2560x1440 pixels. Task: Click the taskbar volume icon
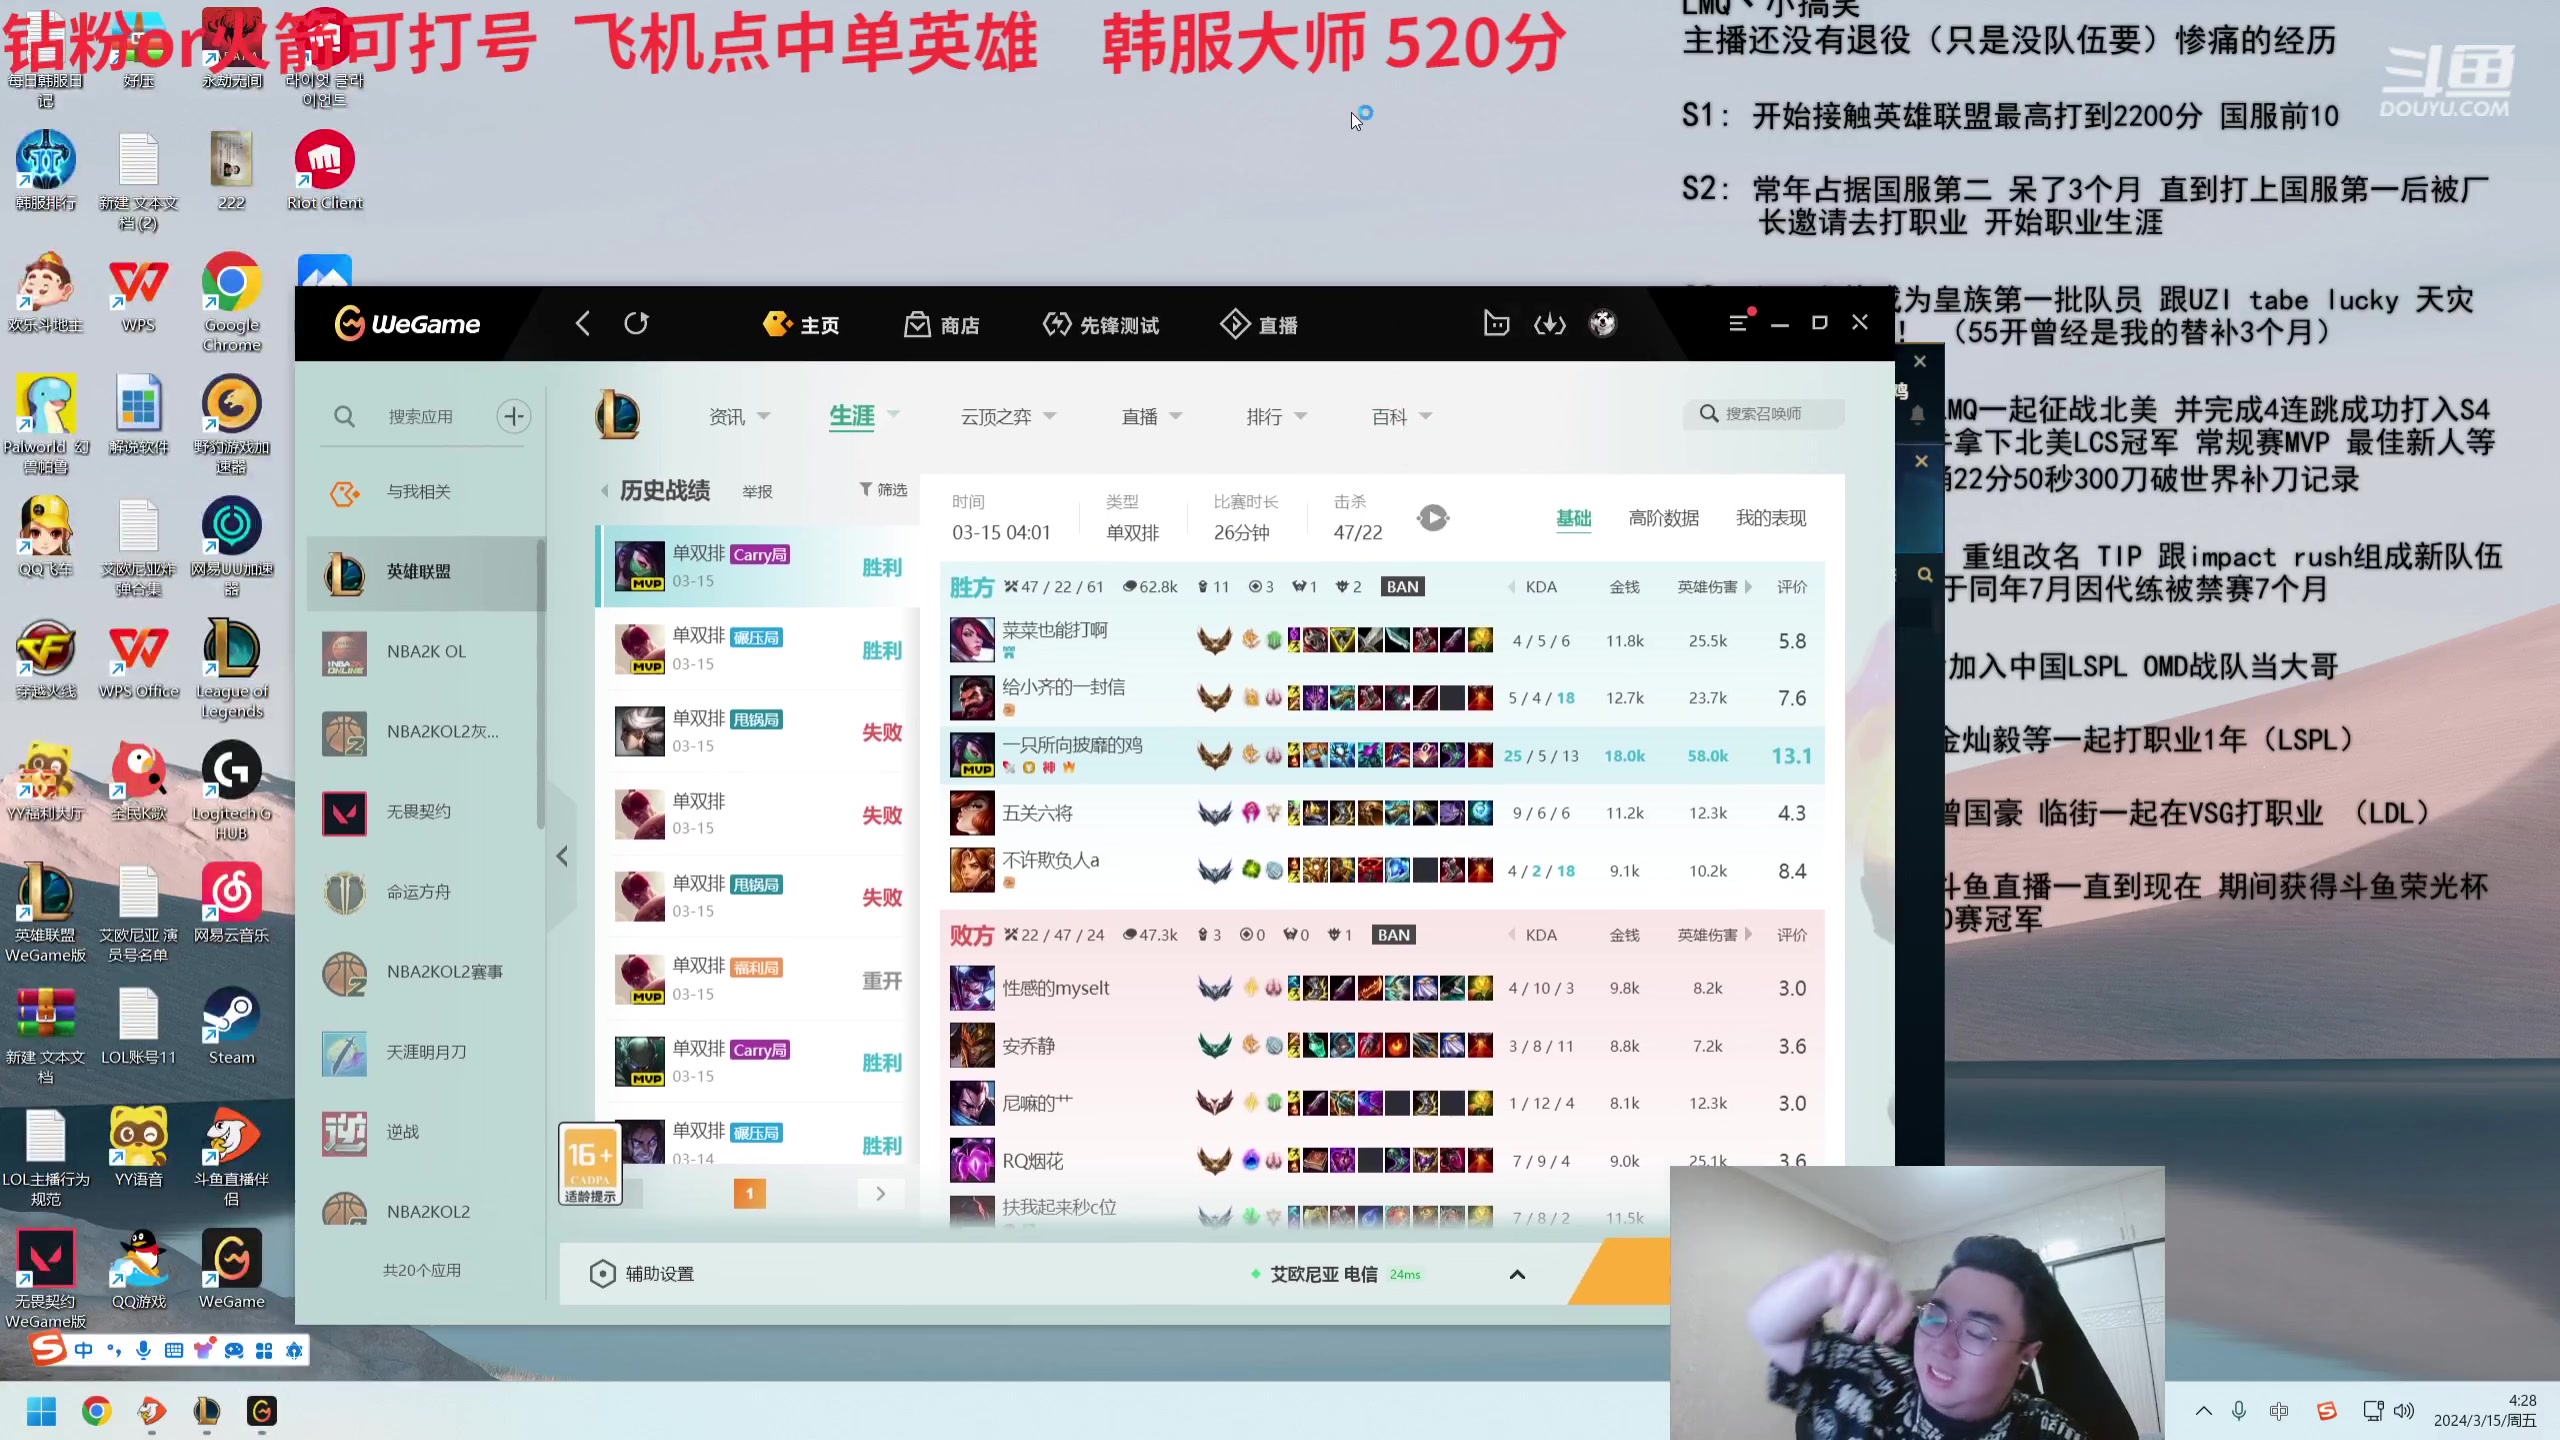2404,1411
